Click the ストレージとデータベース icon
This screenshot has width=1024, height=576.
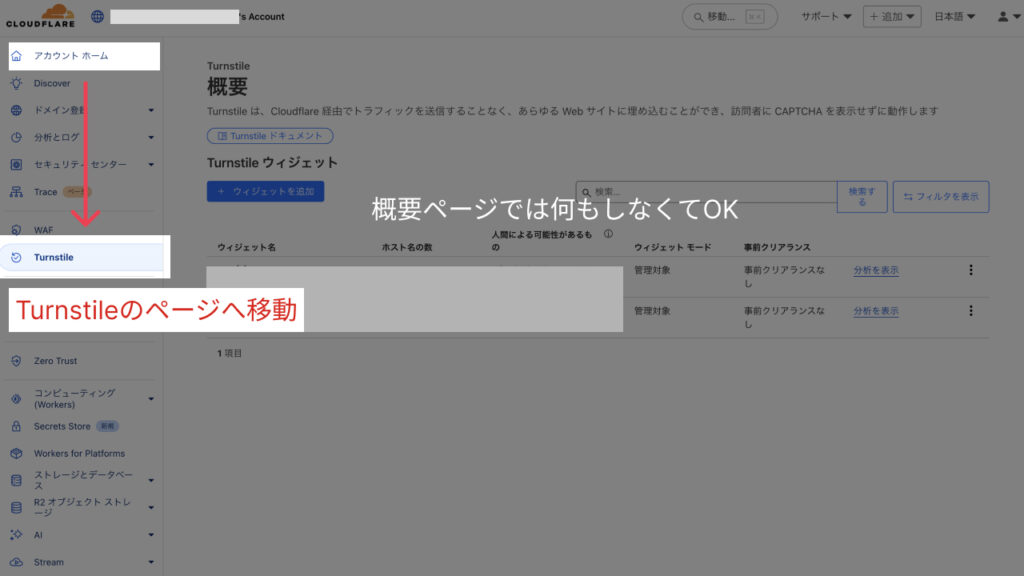16,481
